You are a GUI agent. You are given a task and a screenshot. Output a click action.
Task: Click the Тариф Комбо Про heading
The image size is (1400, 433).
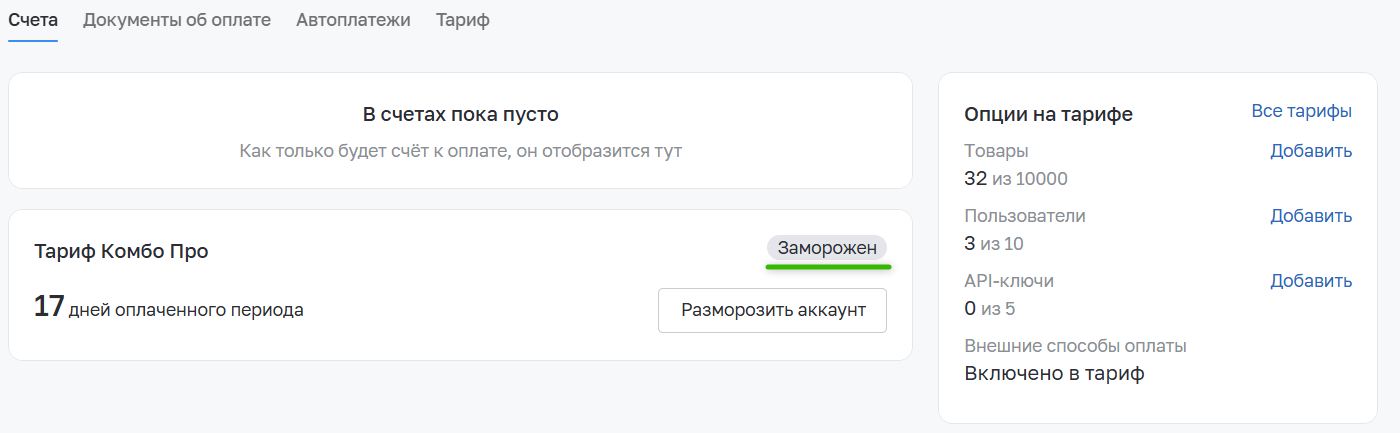(121, 251)
